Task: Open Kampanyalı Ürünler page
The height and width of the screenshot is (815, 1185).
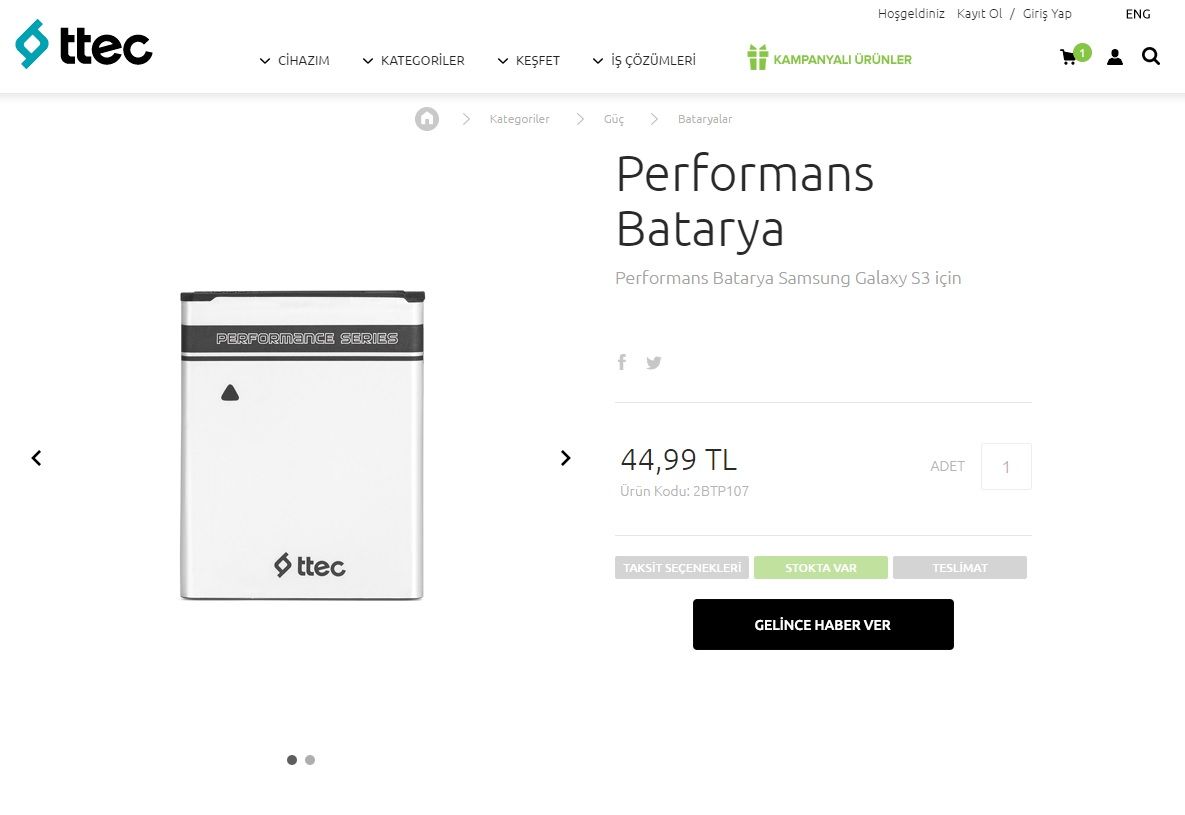Action: (830, 59)
